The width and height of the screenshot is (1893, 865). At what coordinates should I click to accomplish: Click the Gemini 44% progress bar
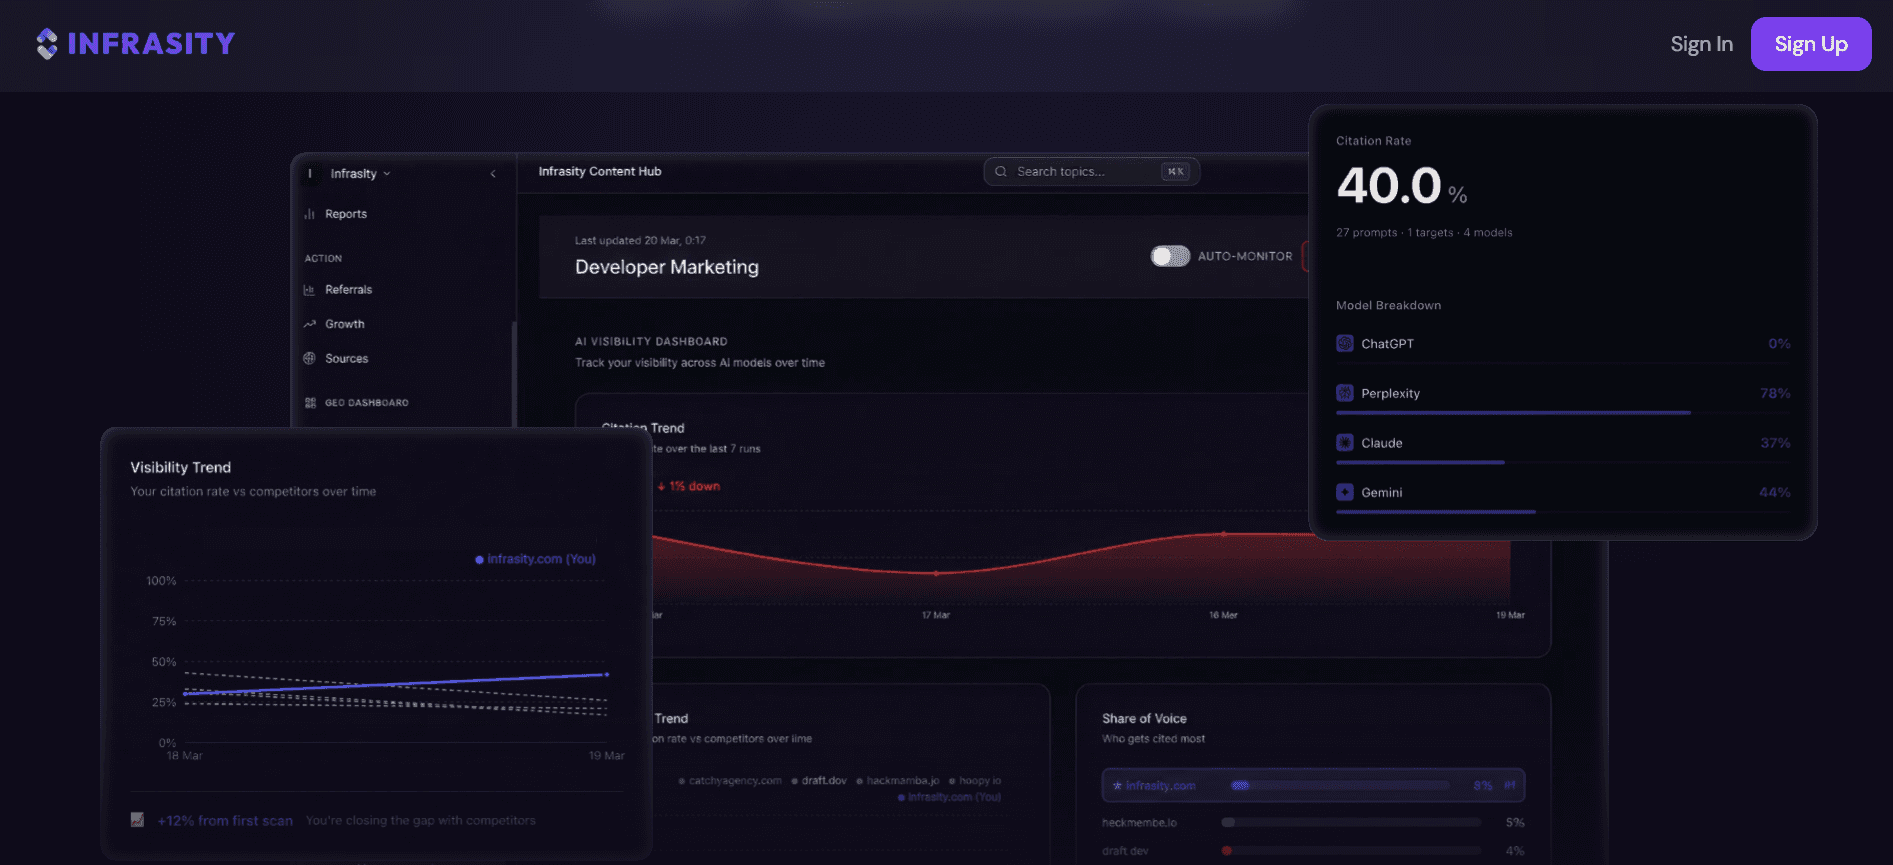coord(1436,512)
